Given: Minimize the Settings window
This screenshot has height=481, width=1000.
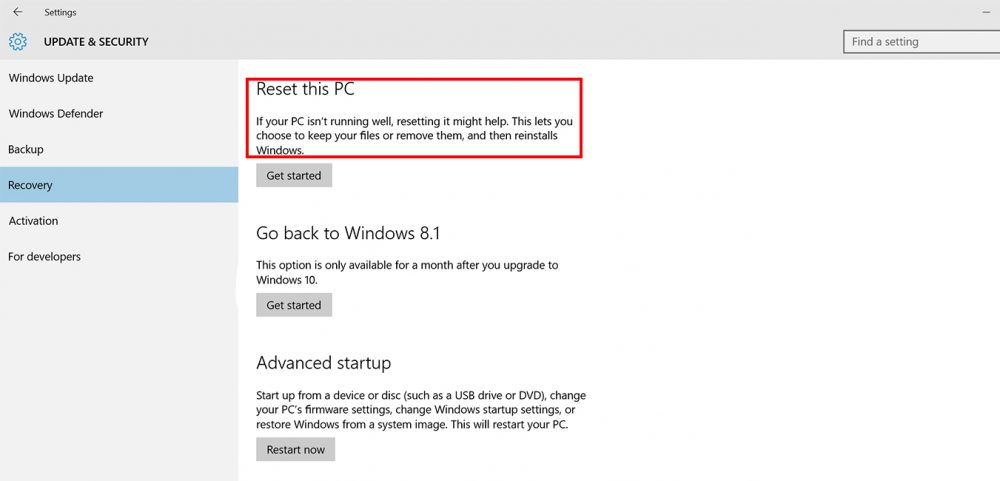Looking at the screenshot, I should coord(985,12).
